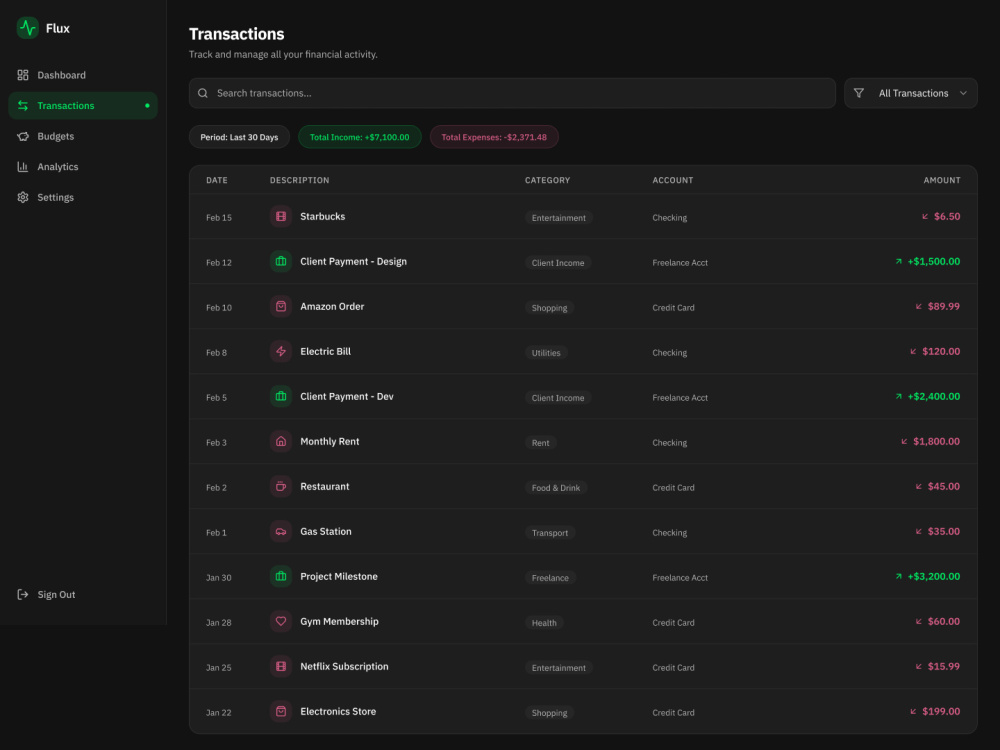Click the Utilities category tag
The height and width of the screenshot is (750, 1000).
[x=546, y=353]
